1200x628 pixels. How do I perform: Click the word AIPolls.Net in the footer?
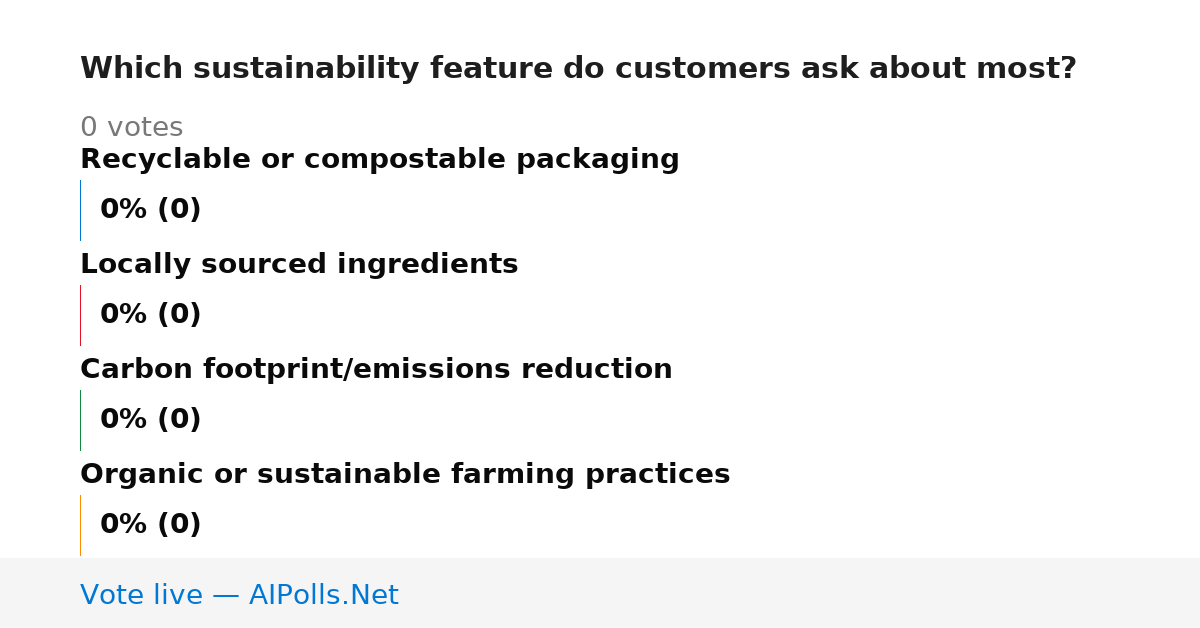click(324, 595)
